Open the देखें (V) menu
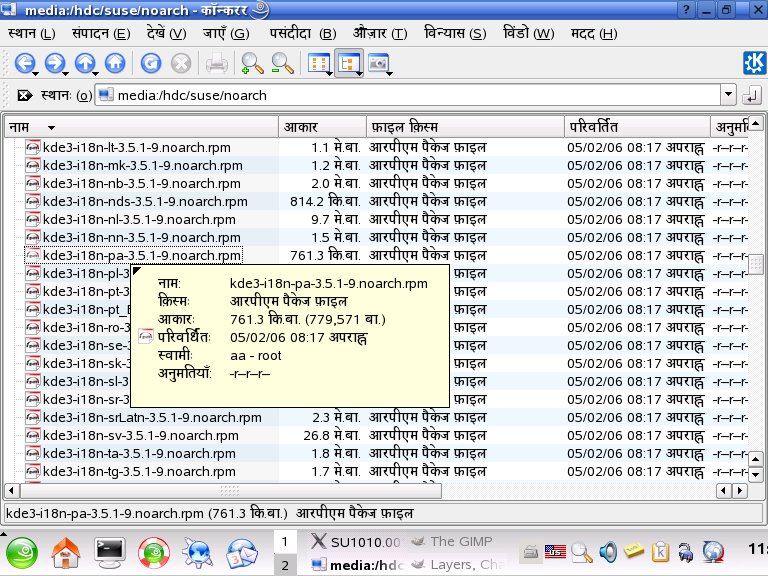Viewport: 768px width, 576px height. tap(167, 33)
